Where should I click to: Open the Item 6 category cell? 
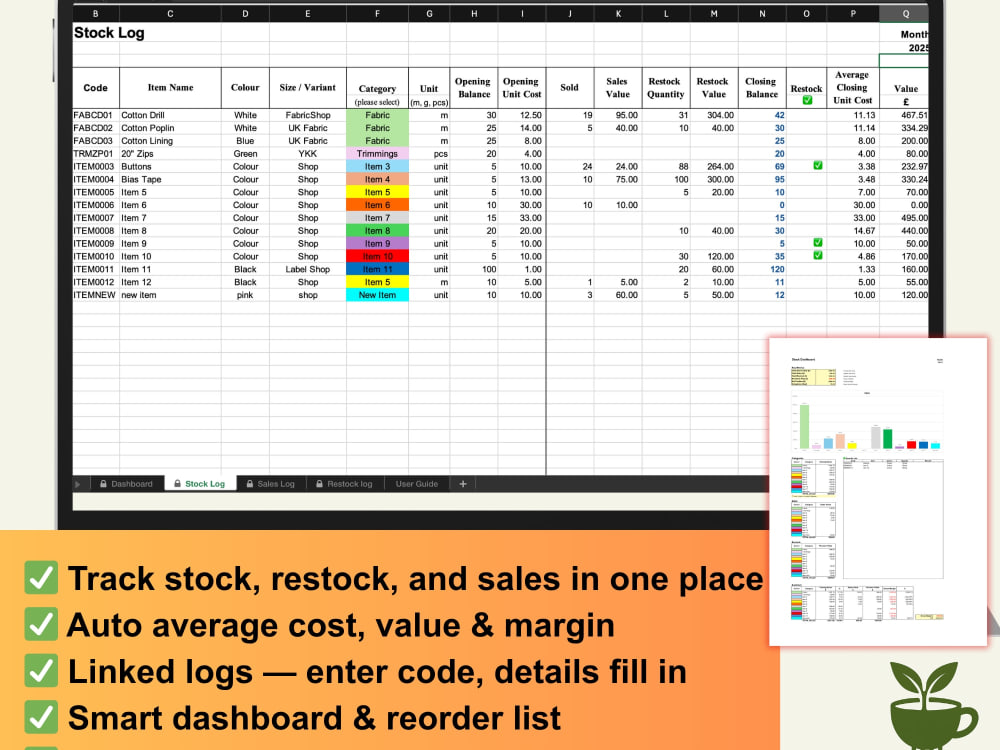coord(377,205)
